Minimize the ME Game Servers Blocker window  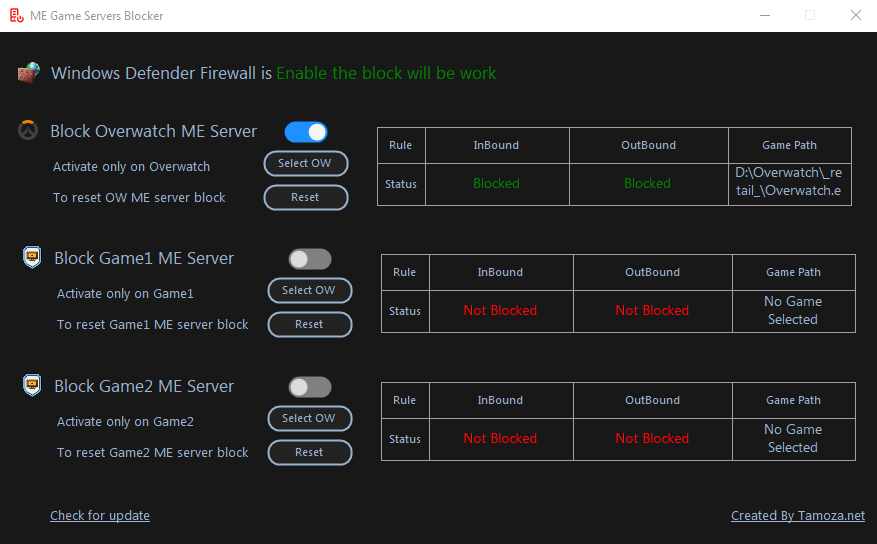764,16
